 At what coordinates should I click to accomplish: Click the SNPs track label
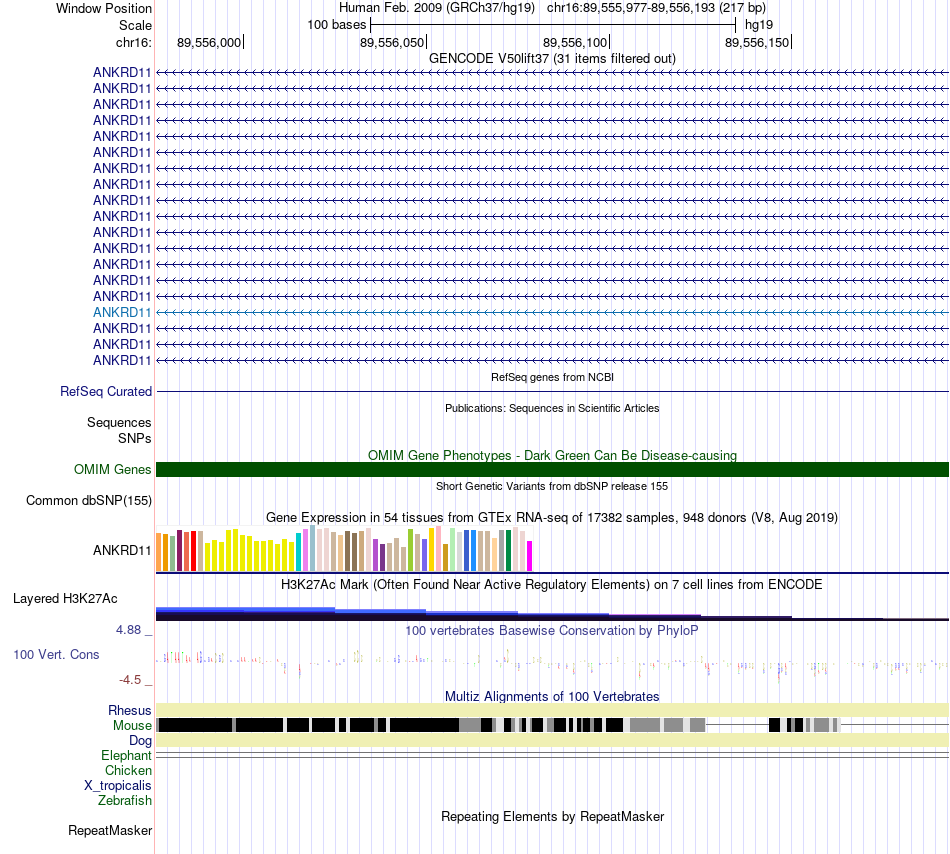135,438
